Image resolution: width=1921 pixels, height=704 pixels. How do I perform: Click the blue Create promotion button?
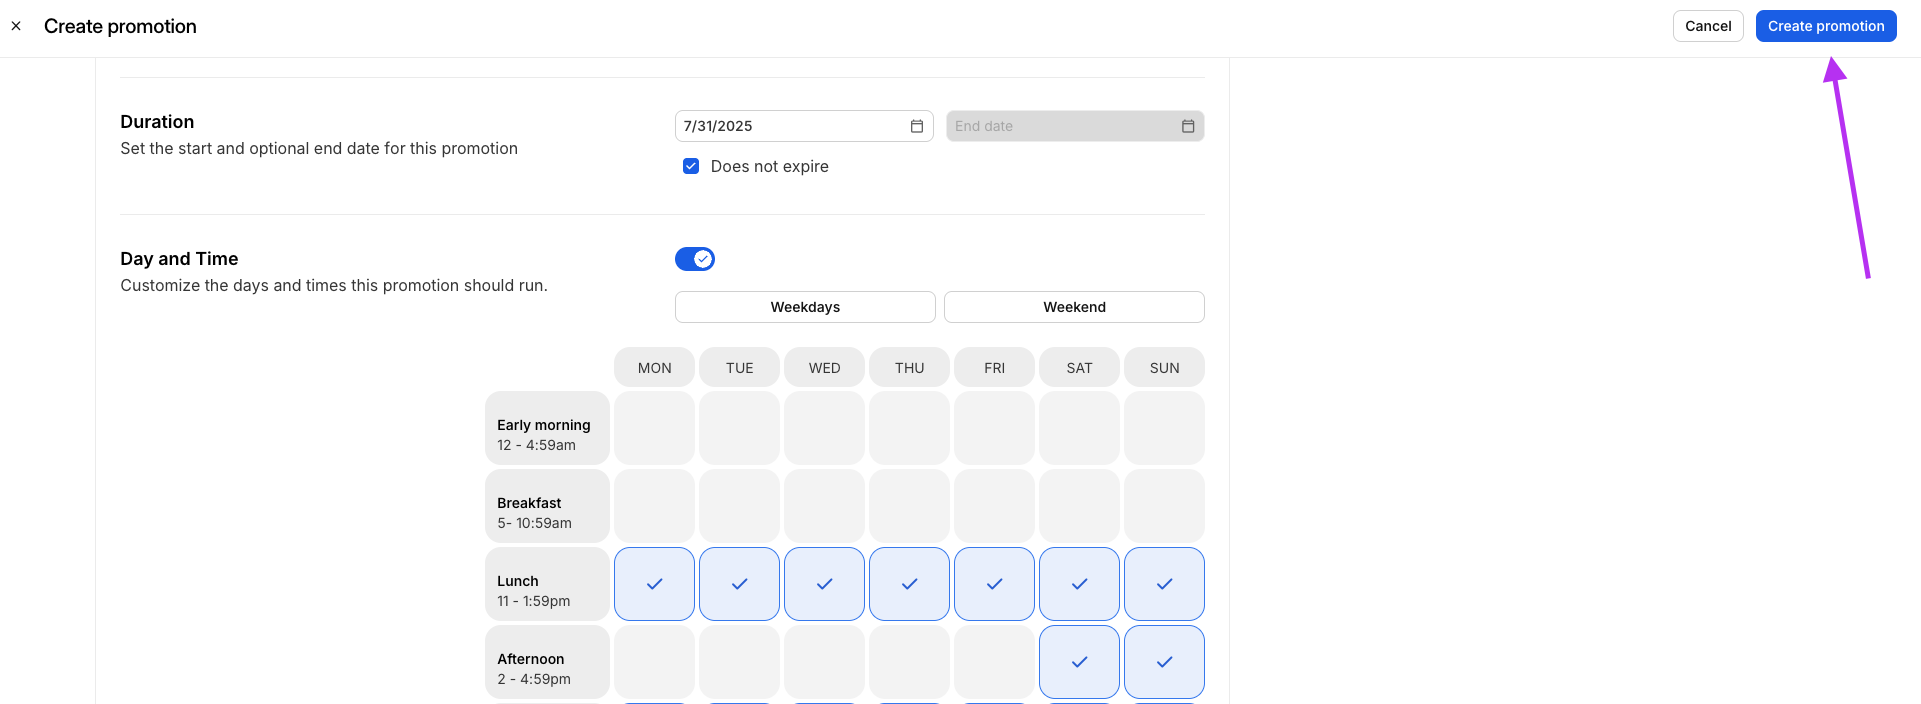click(x=1825, y=26)
